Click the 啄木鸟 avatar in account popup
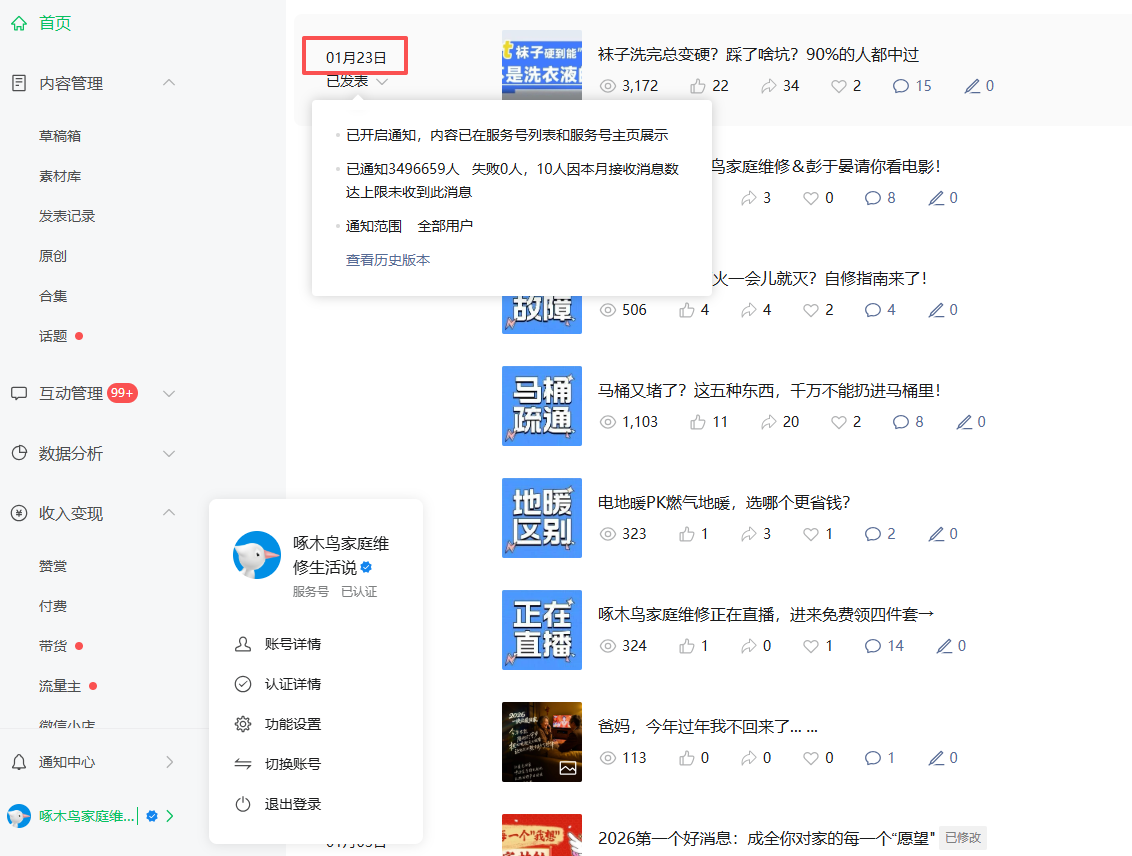Viewport: 1132px width, 856px height. point(257,555)
